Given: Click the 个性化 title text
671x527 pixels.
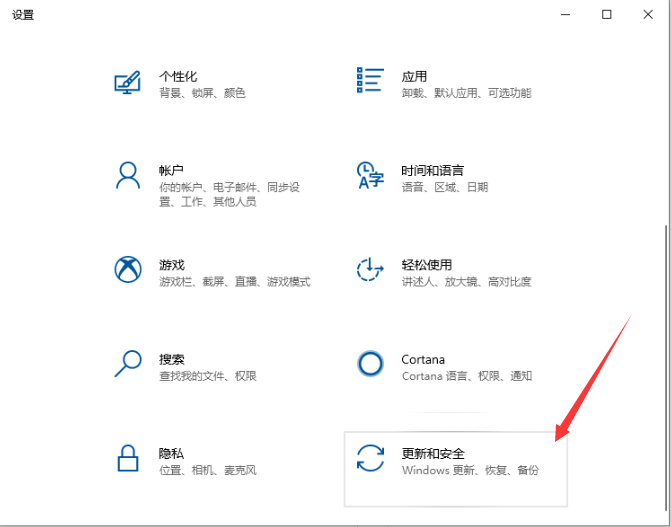Looking at the screenshot, I should pos(178,76).
